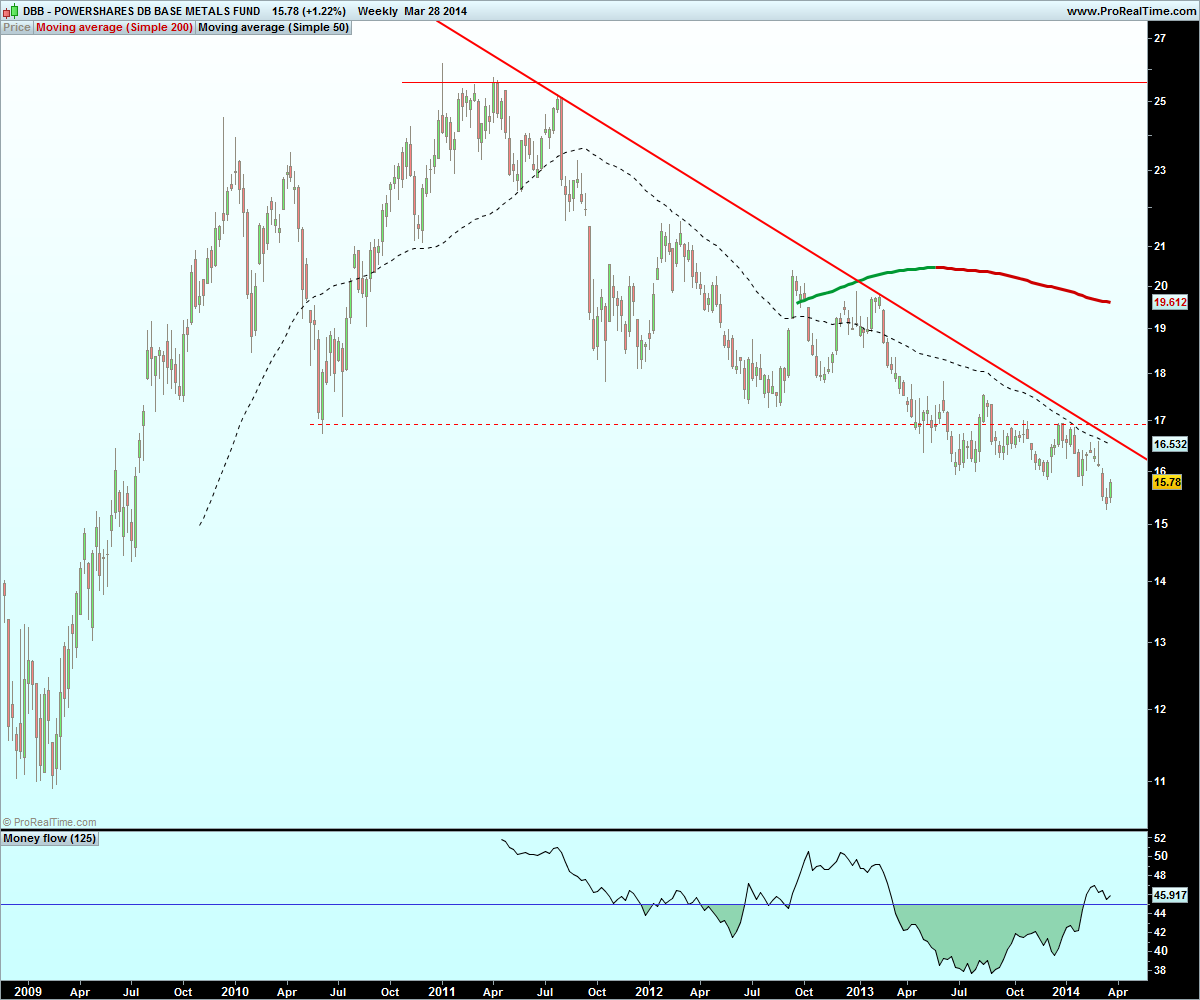Click the 45.917 money flow value tag
The width and height of the screenshot is (1200, 1000).
(x=1169, y=896)
